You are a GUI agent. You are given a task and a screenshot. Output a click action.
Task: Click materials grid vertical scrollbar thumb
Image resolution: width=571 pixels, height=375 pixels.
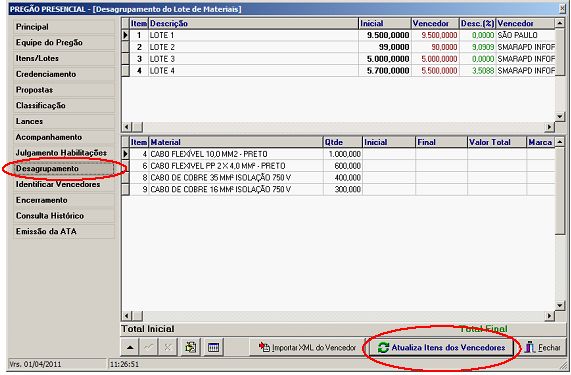[x=560, y=191]
